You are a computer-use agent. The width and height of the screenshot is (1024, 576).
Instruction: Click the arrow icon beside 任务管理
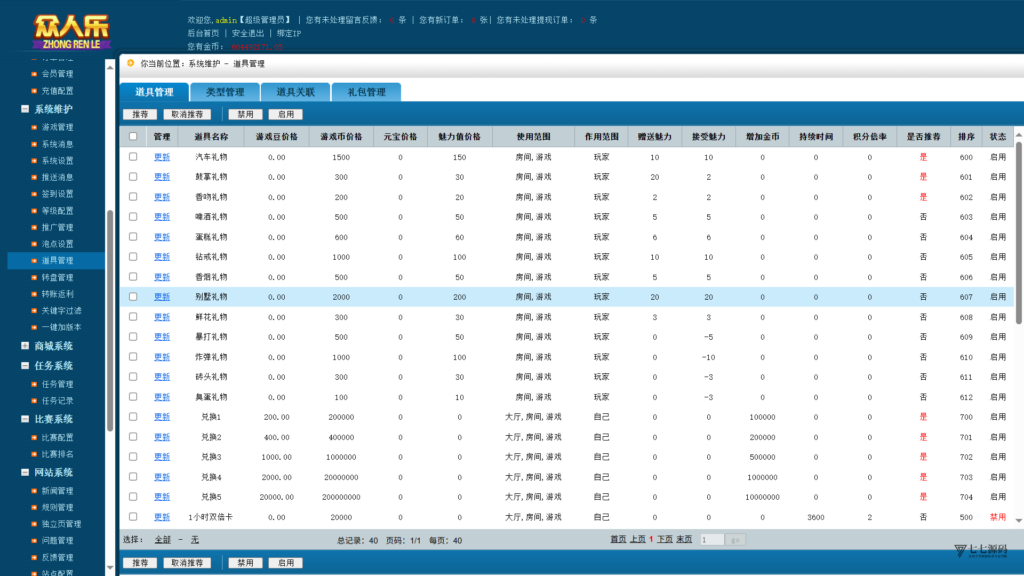pyautogui.click(x=34, y=385)
